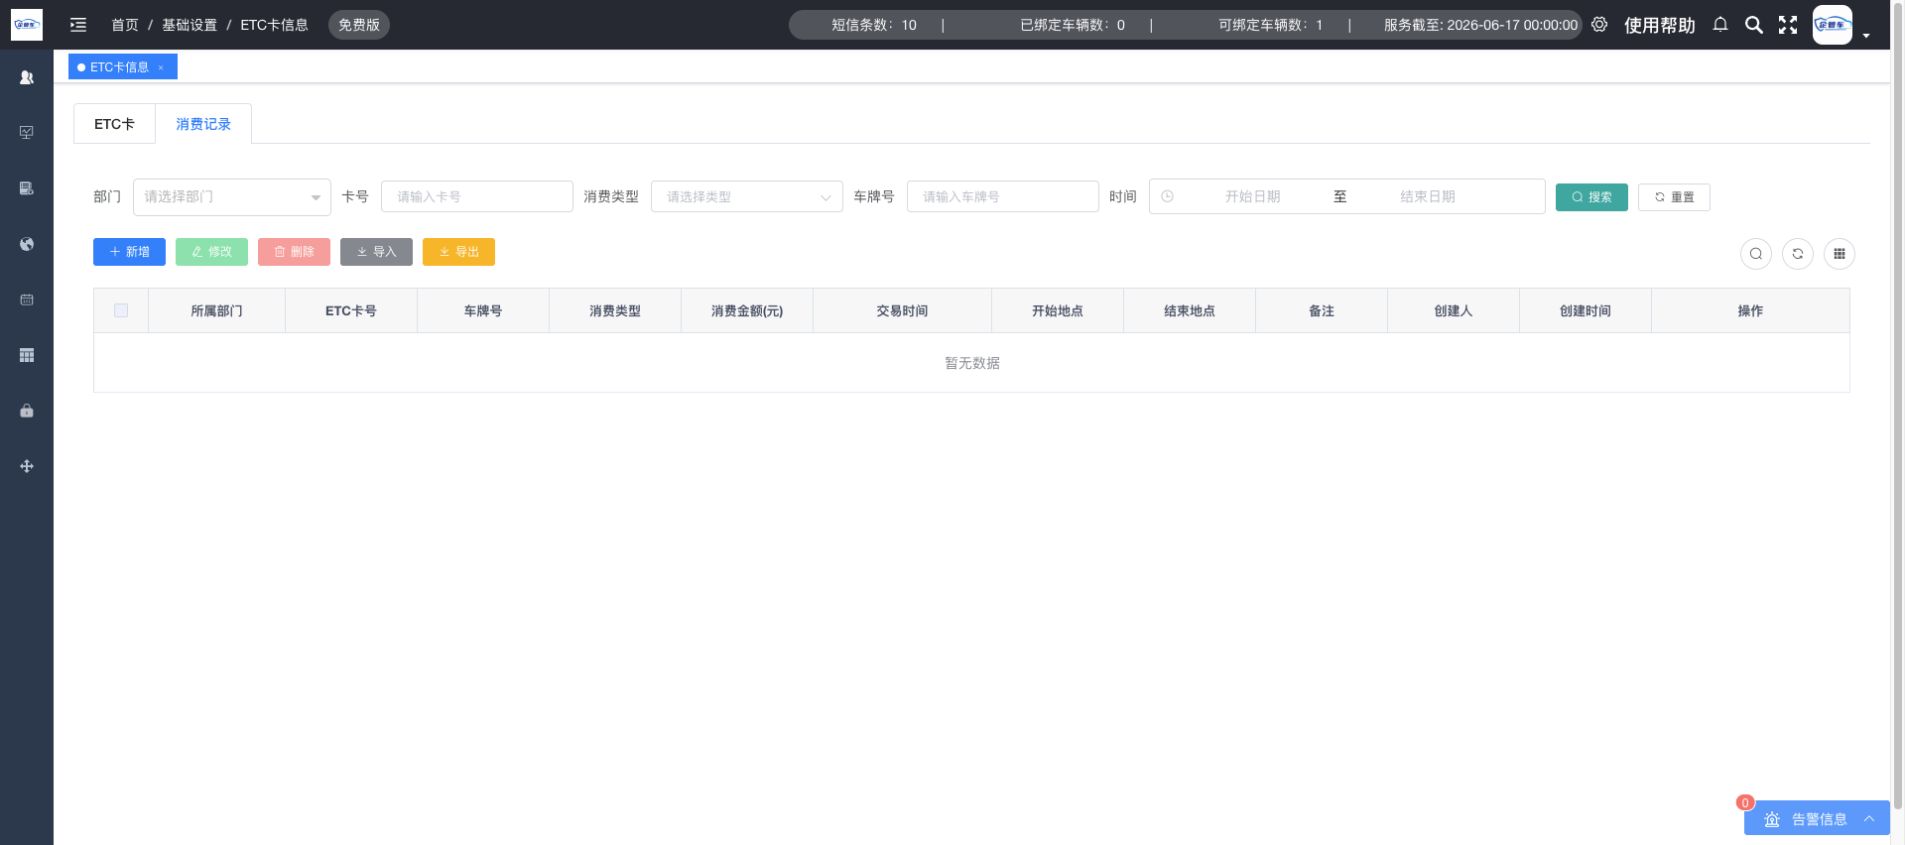Image resolution: width=1905 pixels, height=845 pixels.
Task: Expand the 告警信息 panel chevron
Action: point(1869,819)
